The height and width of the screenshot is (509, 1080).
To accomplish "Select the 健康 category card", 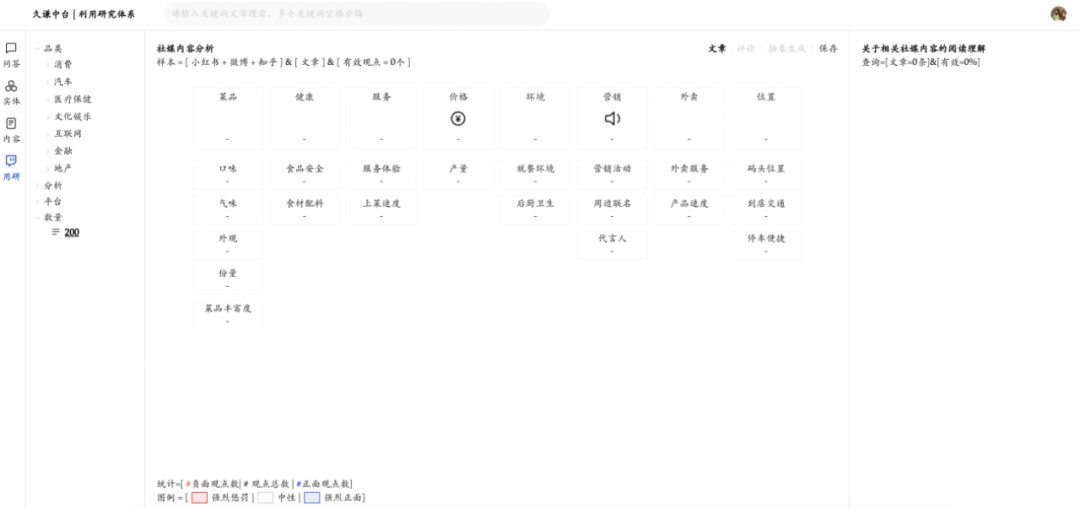I will coord(304,118).
